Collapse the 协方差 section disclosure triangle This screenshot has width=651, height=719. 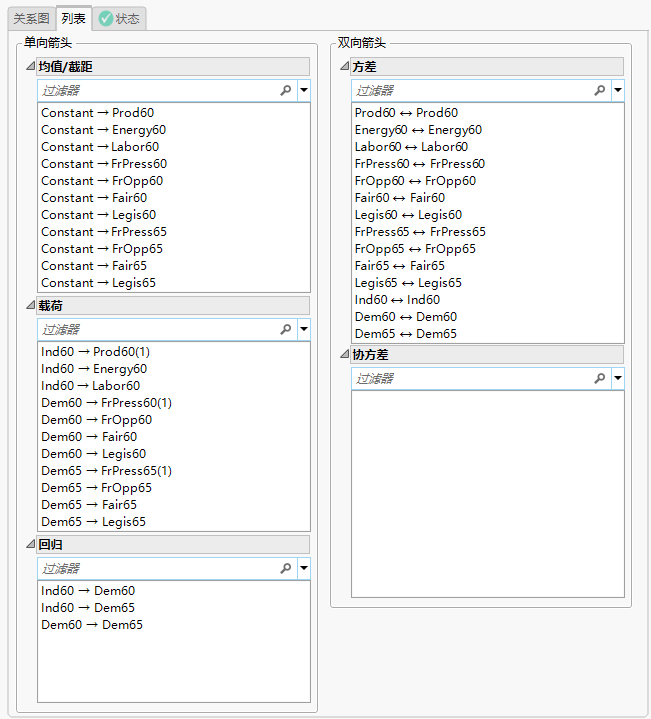pyautogui.click(x=344, y=355)
